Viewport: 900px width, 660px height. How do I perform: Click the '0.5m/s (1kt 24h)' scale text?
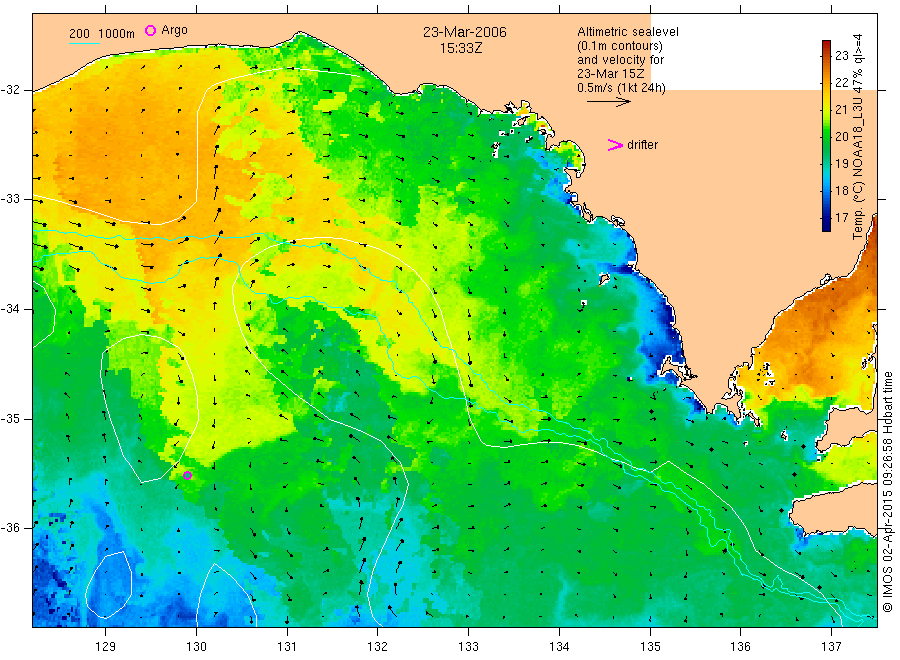coord(622,88)
